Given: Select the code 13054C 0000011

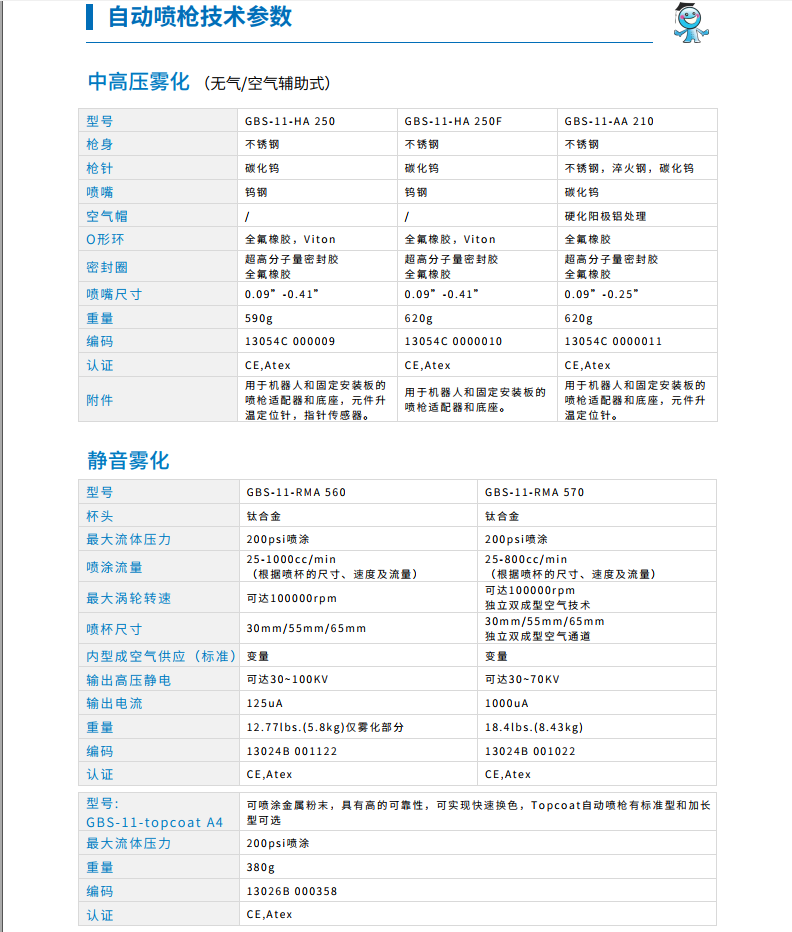Looking at the screenshot, I should (613, 341).
